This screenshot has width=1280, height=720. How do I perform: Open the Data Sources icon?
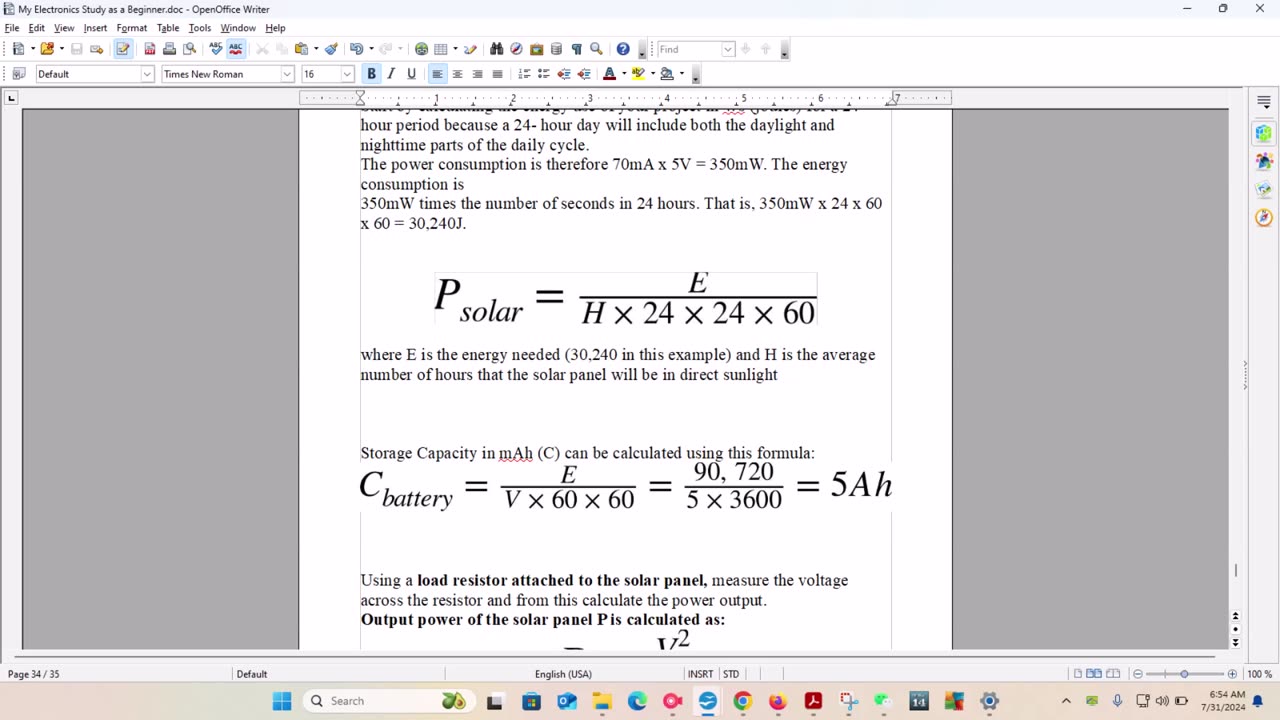point(556,49)
